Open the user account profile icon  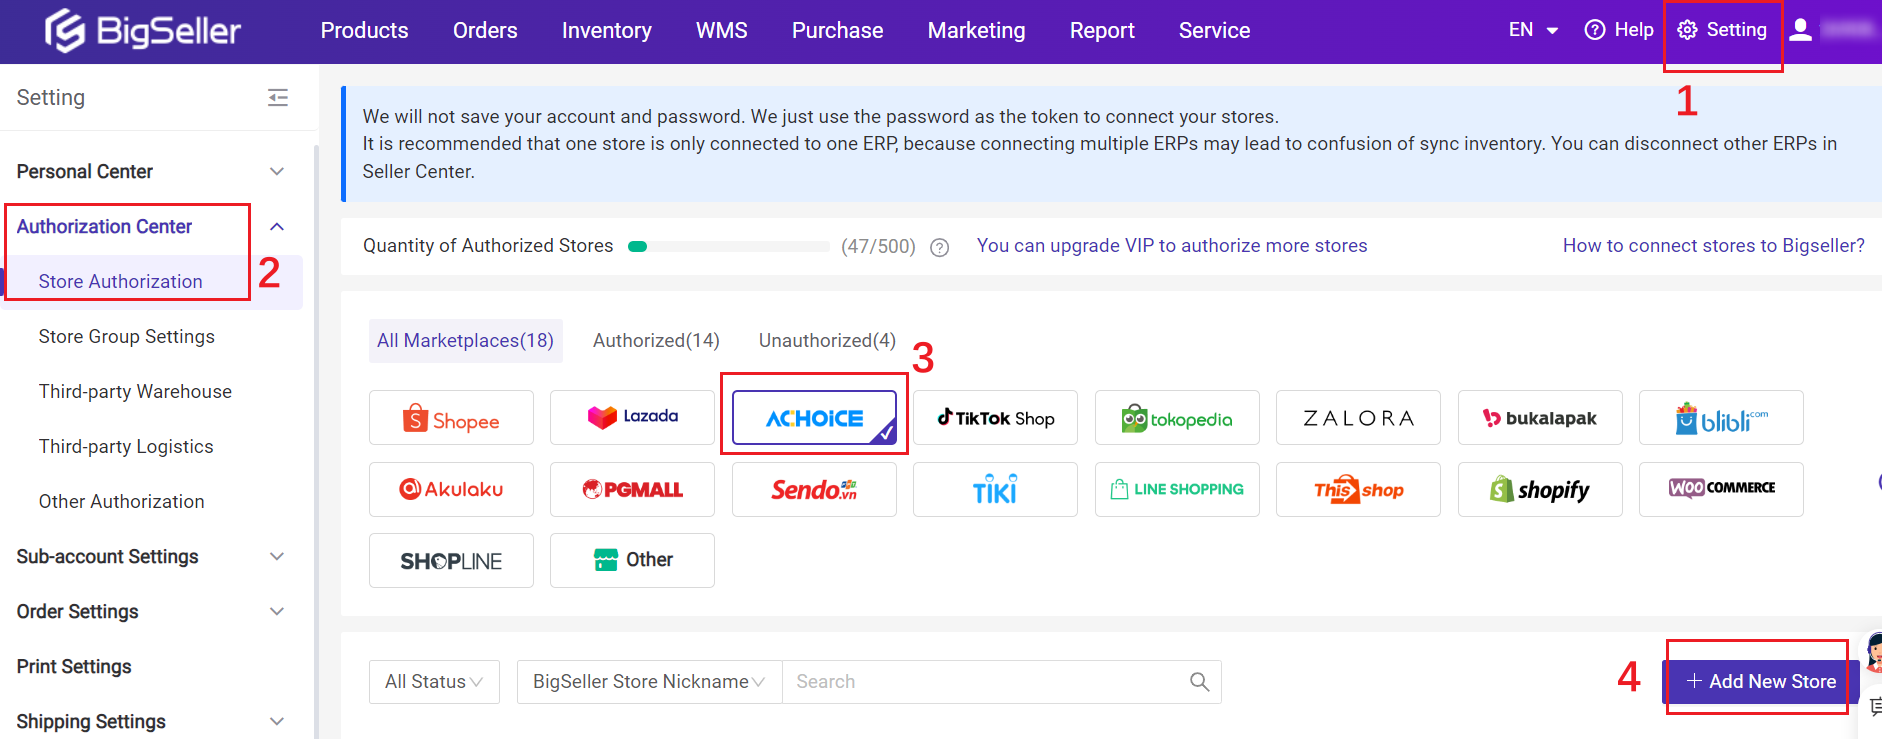1800,30
